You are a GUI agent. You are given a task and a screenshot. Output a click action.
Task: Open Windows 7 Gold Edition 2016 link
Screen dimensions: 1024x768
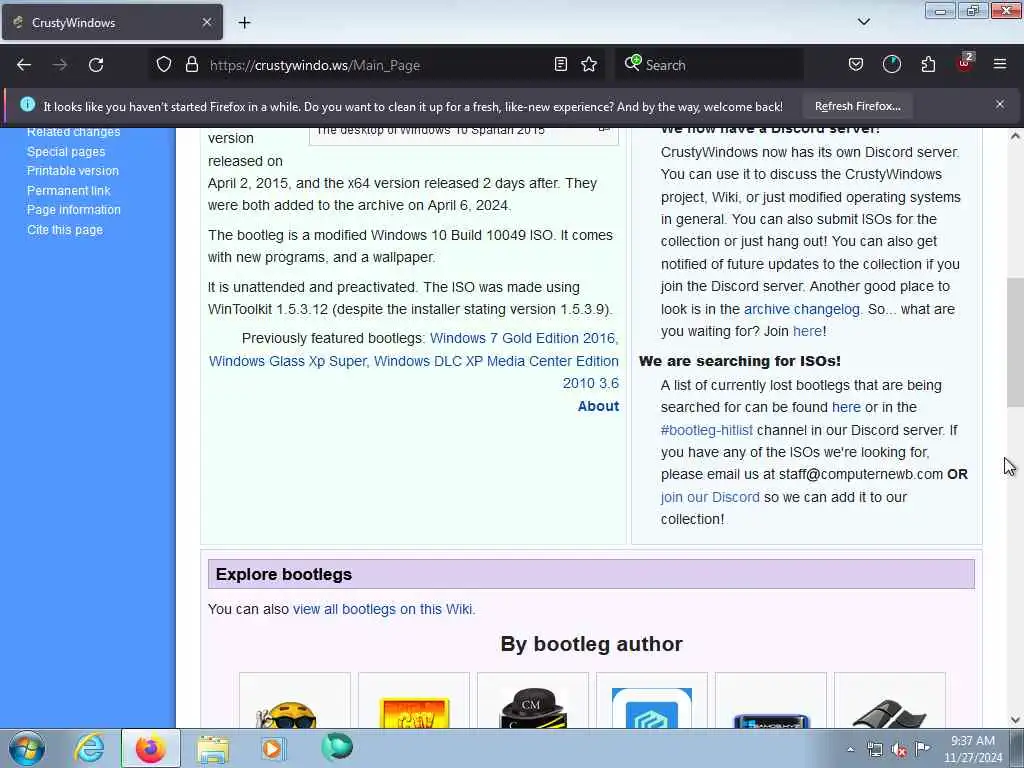tap(522, 338)
